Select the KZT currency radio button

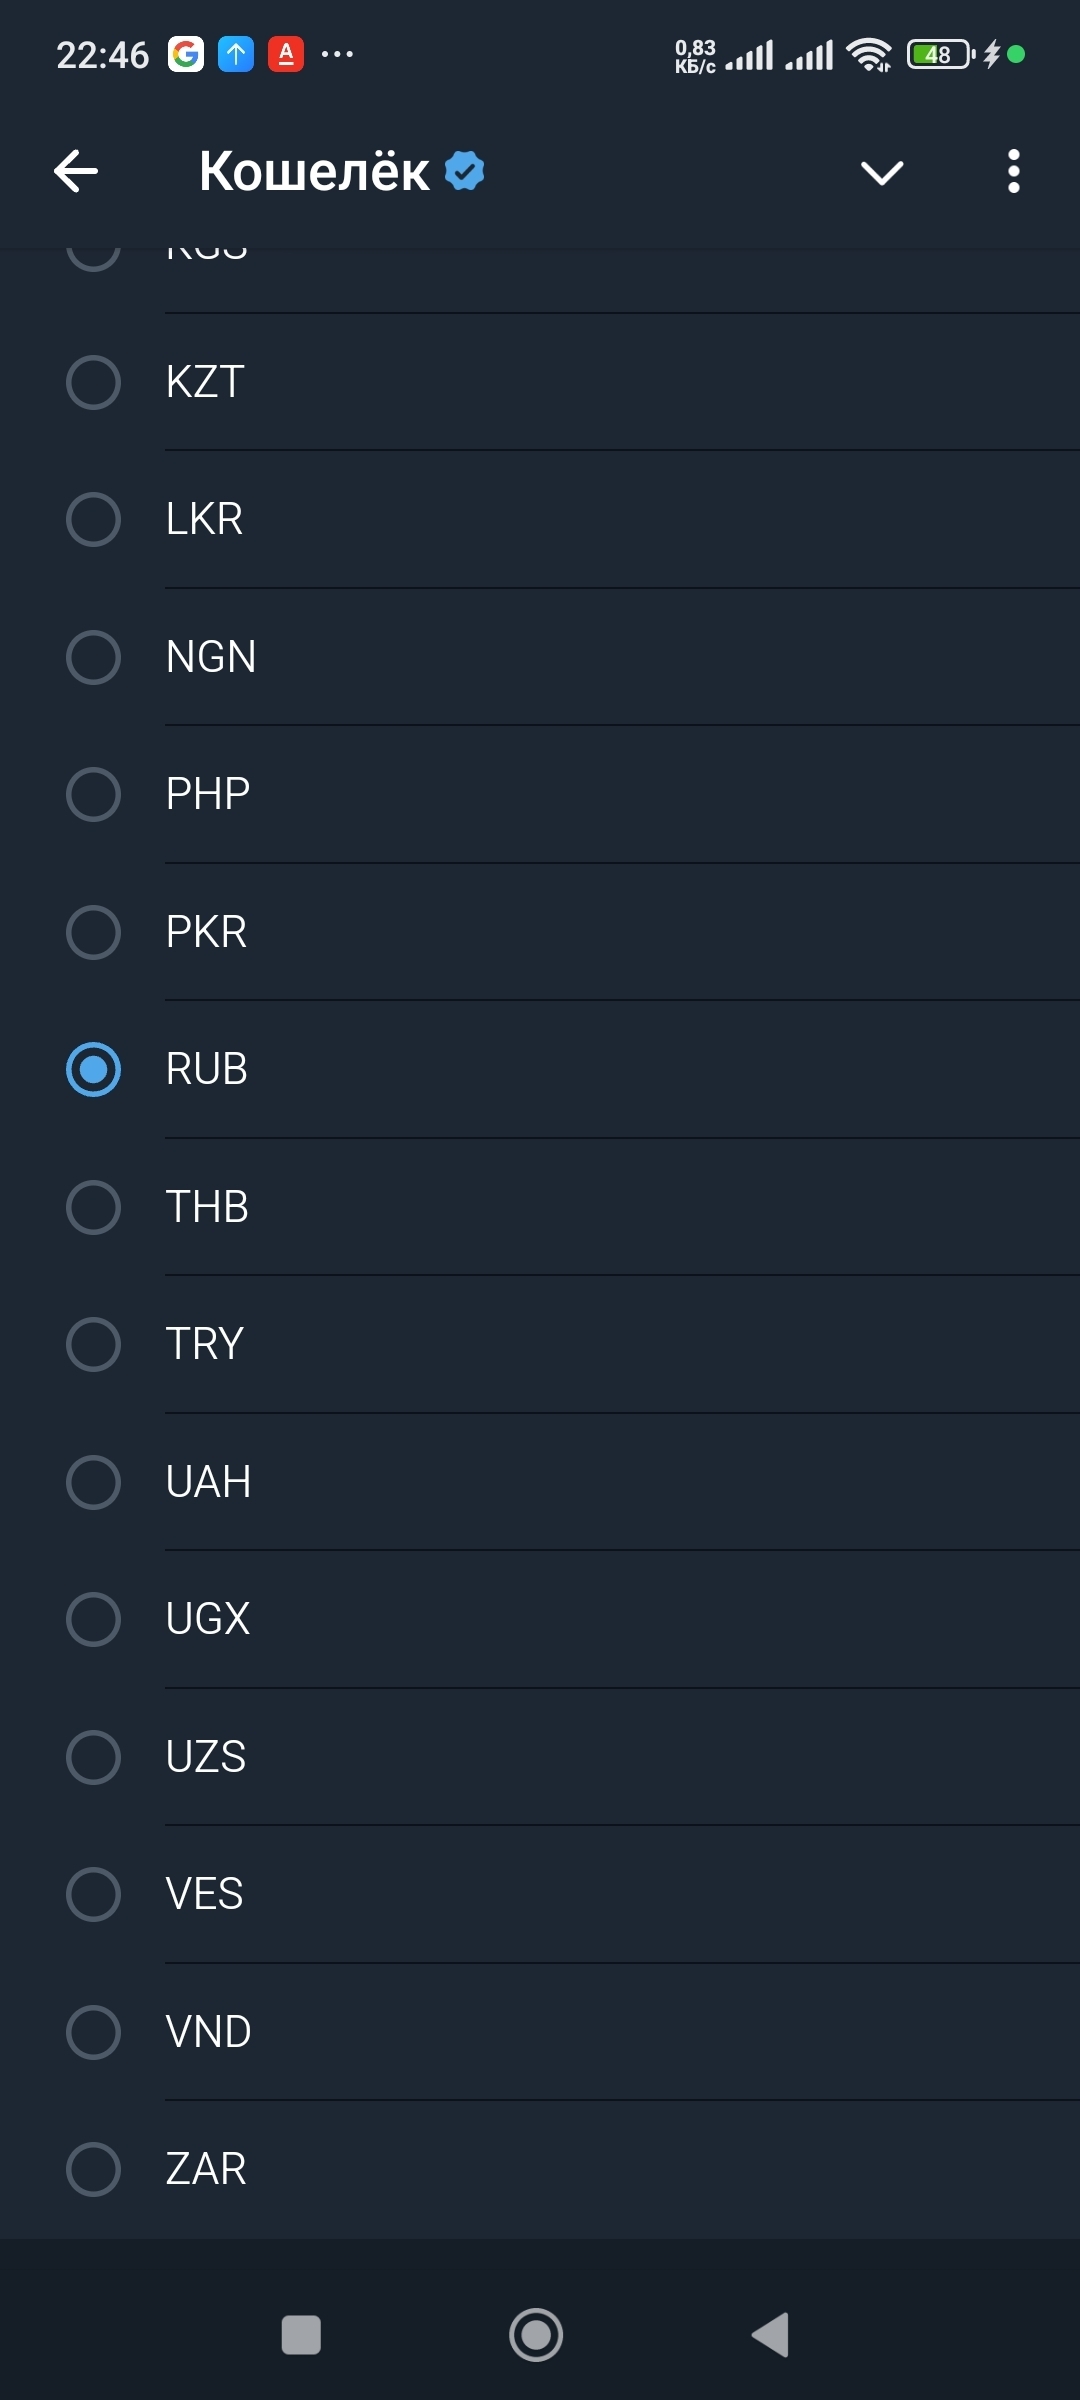[x=93, y=382]
